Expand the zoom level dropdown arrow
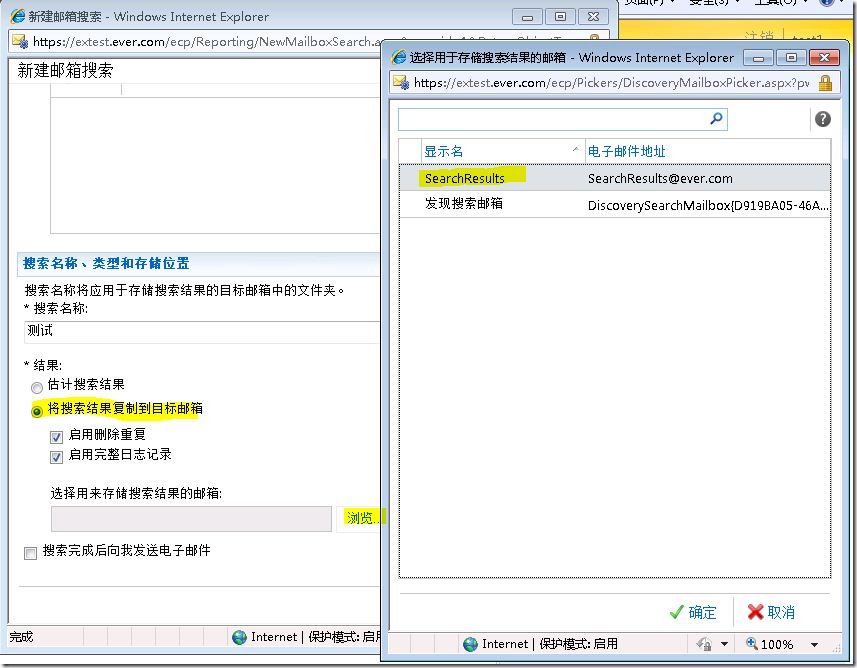 pos(815,645)
